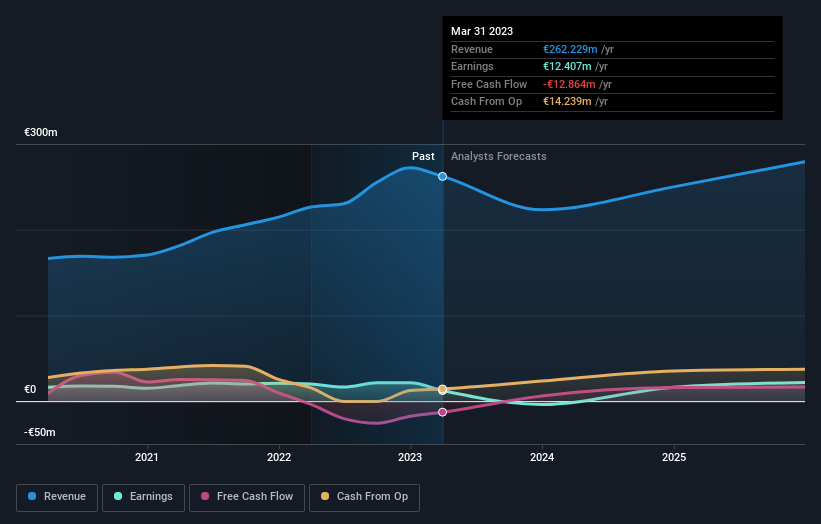This screenshot has height=524, width=821.
Task: Click the €12.407m earnings value
Action: tap(567, 66)
